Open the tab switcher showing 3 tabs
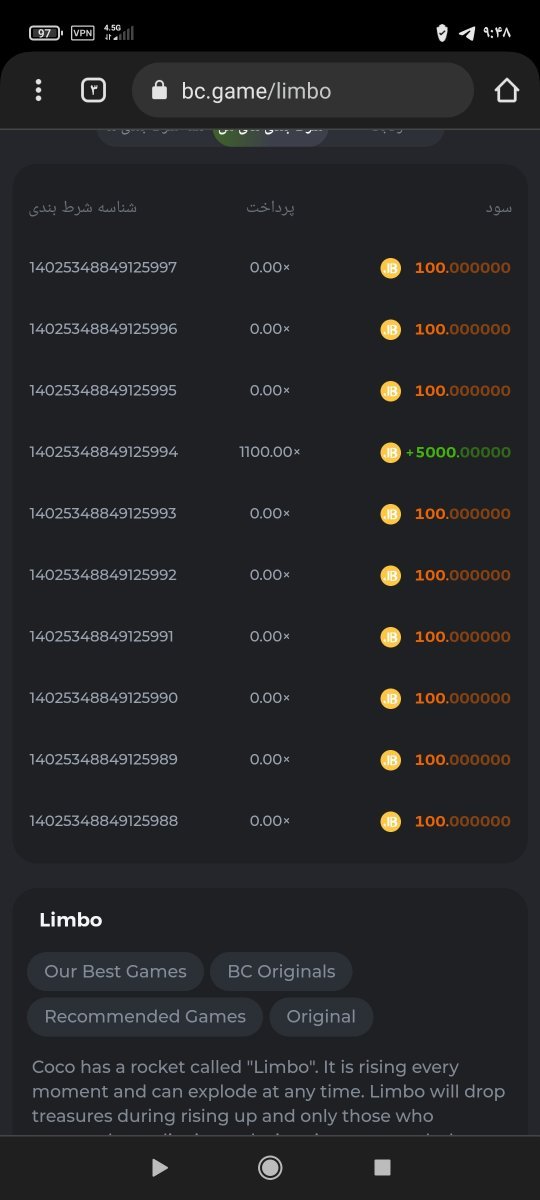Screen dimensions: 540x1200 (93, 91)
